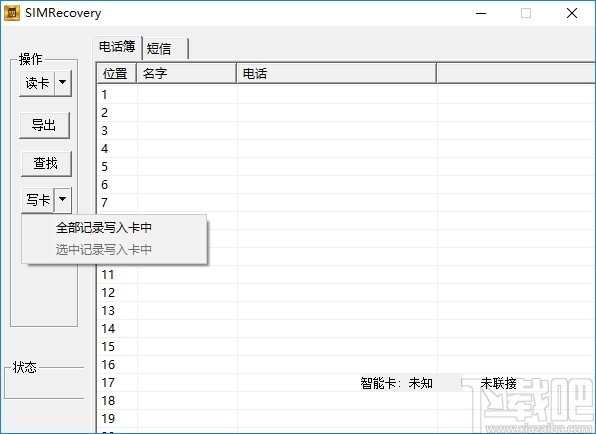
Task: Minimize the SIMRecovery window
Action: pyautogui.click(x=481, y=13)
